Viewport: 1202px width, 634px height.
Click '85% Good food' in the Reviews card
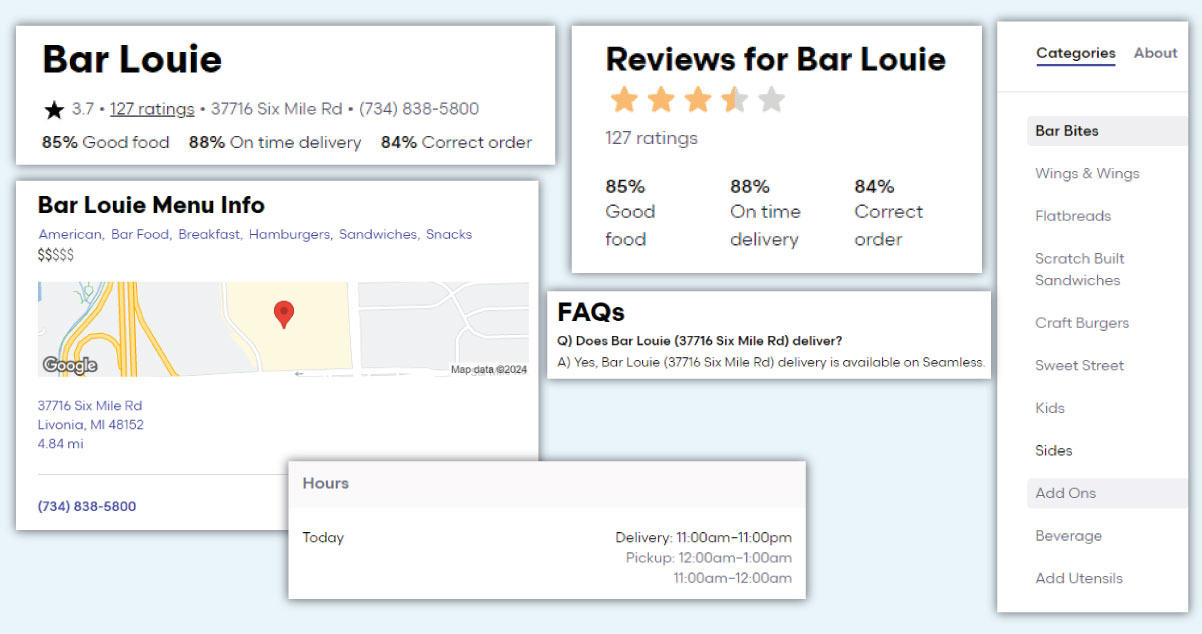coord(631,212)
